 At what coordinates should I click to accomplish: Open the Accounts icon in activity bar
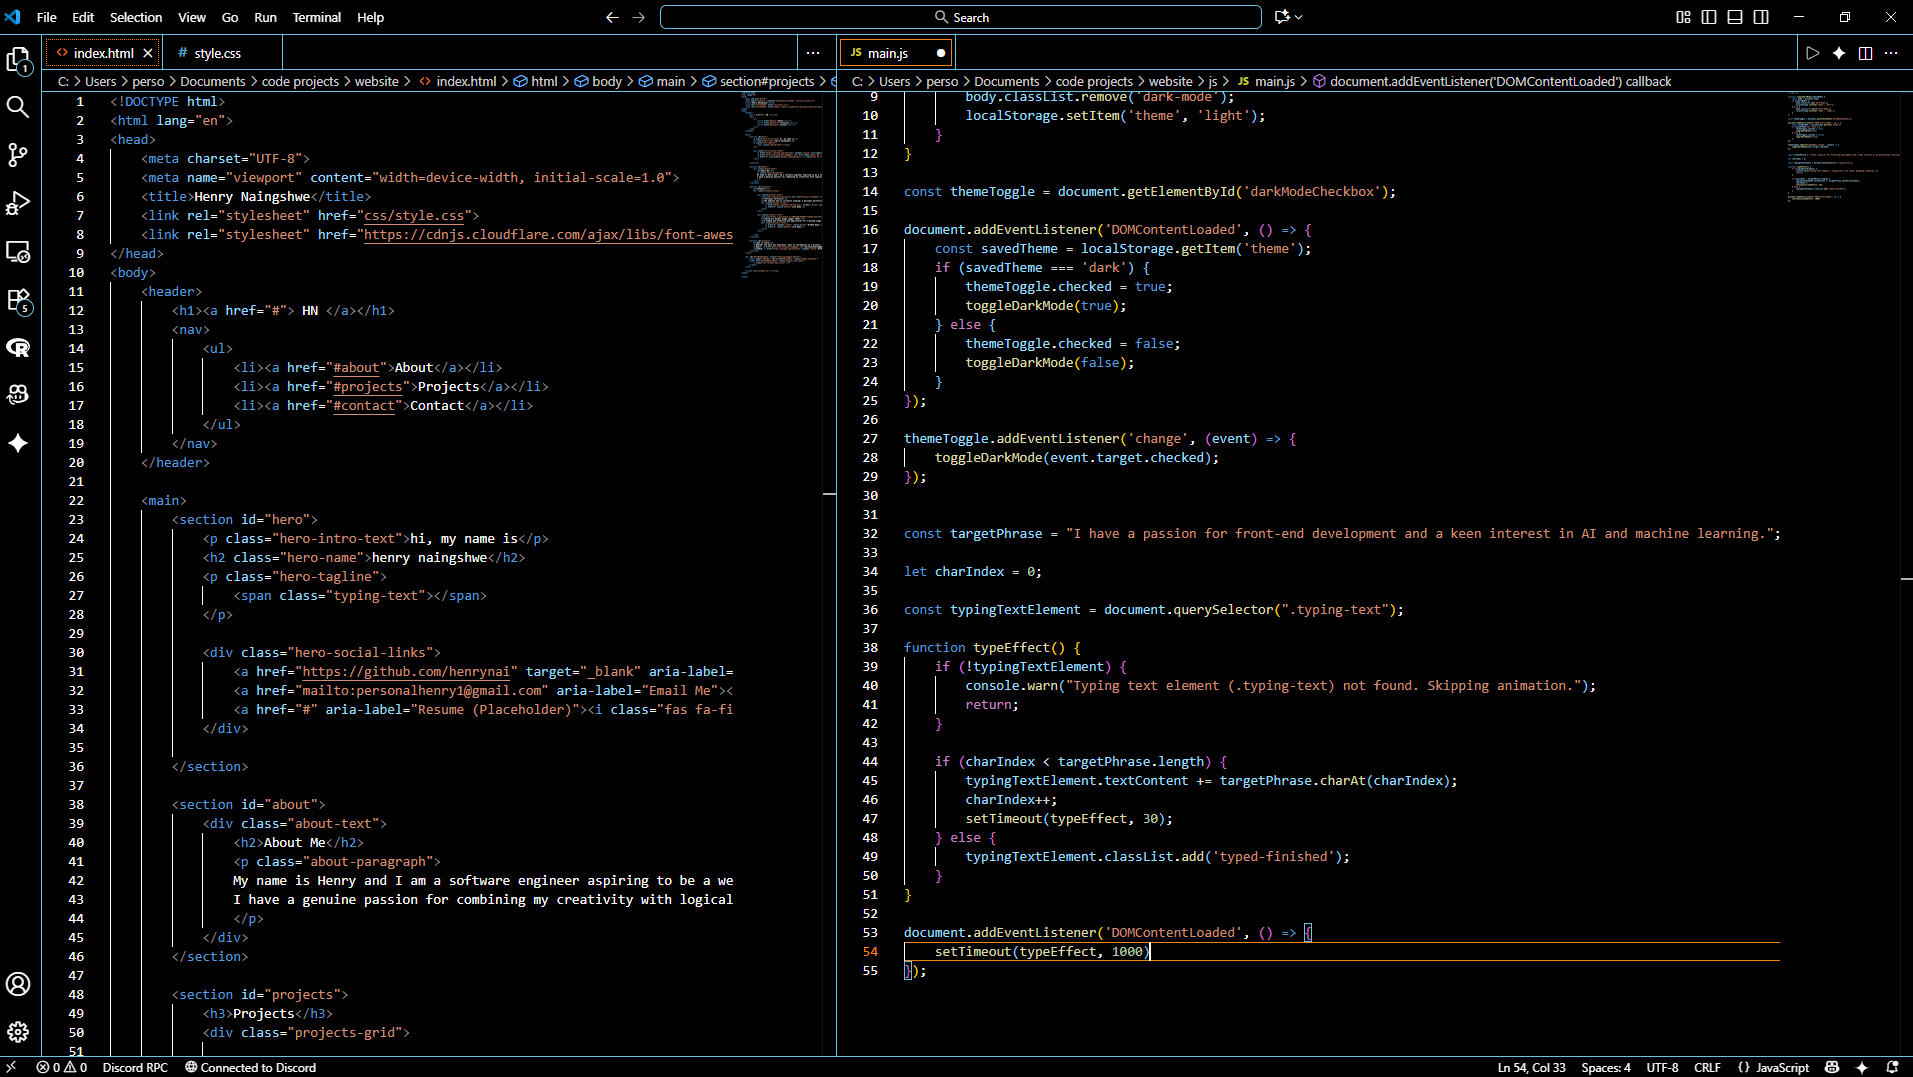click(x=18, y=984)
